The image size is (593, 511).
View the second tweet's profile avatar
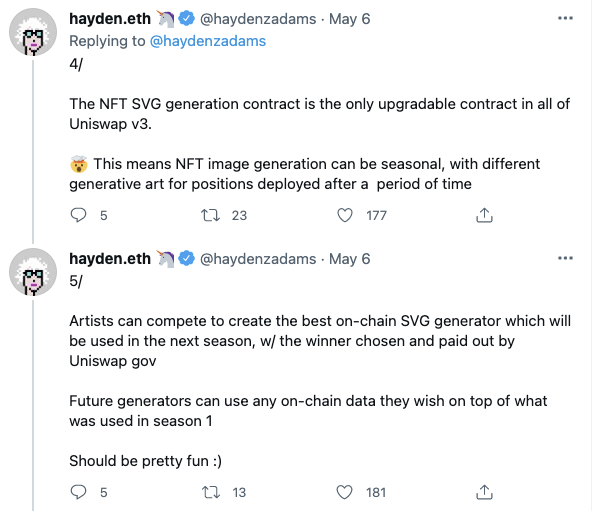[33, 272]
